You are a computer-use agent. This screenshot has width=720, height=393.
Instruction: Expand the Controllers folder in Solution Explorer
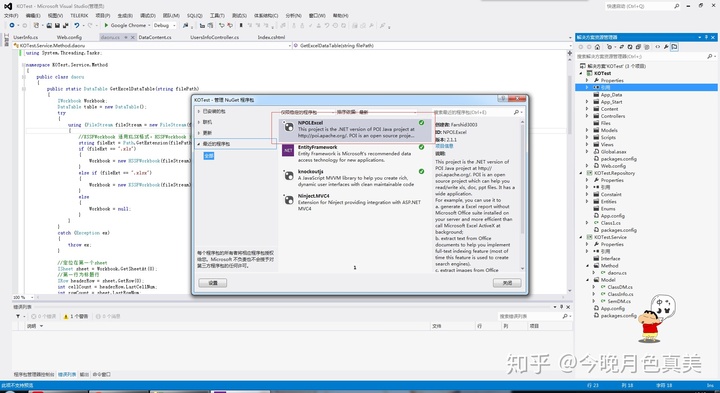(587, 116)
